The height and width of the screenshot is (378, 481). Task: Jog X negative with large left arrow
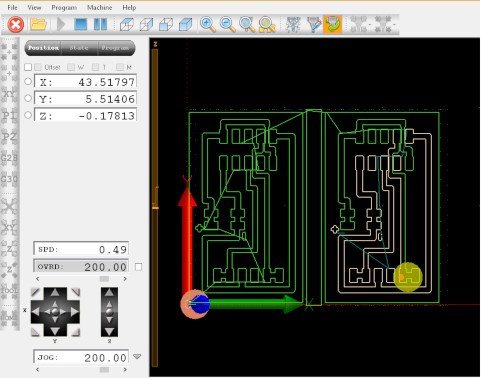[36, 312]
